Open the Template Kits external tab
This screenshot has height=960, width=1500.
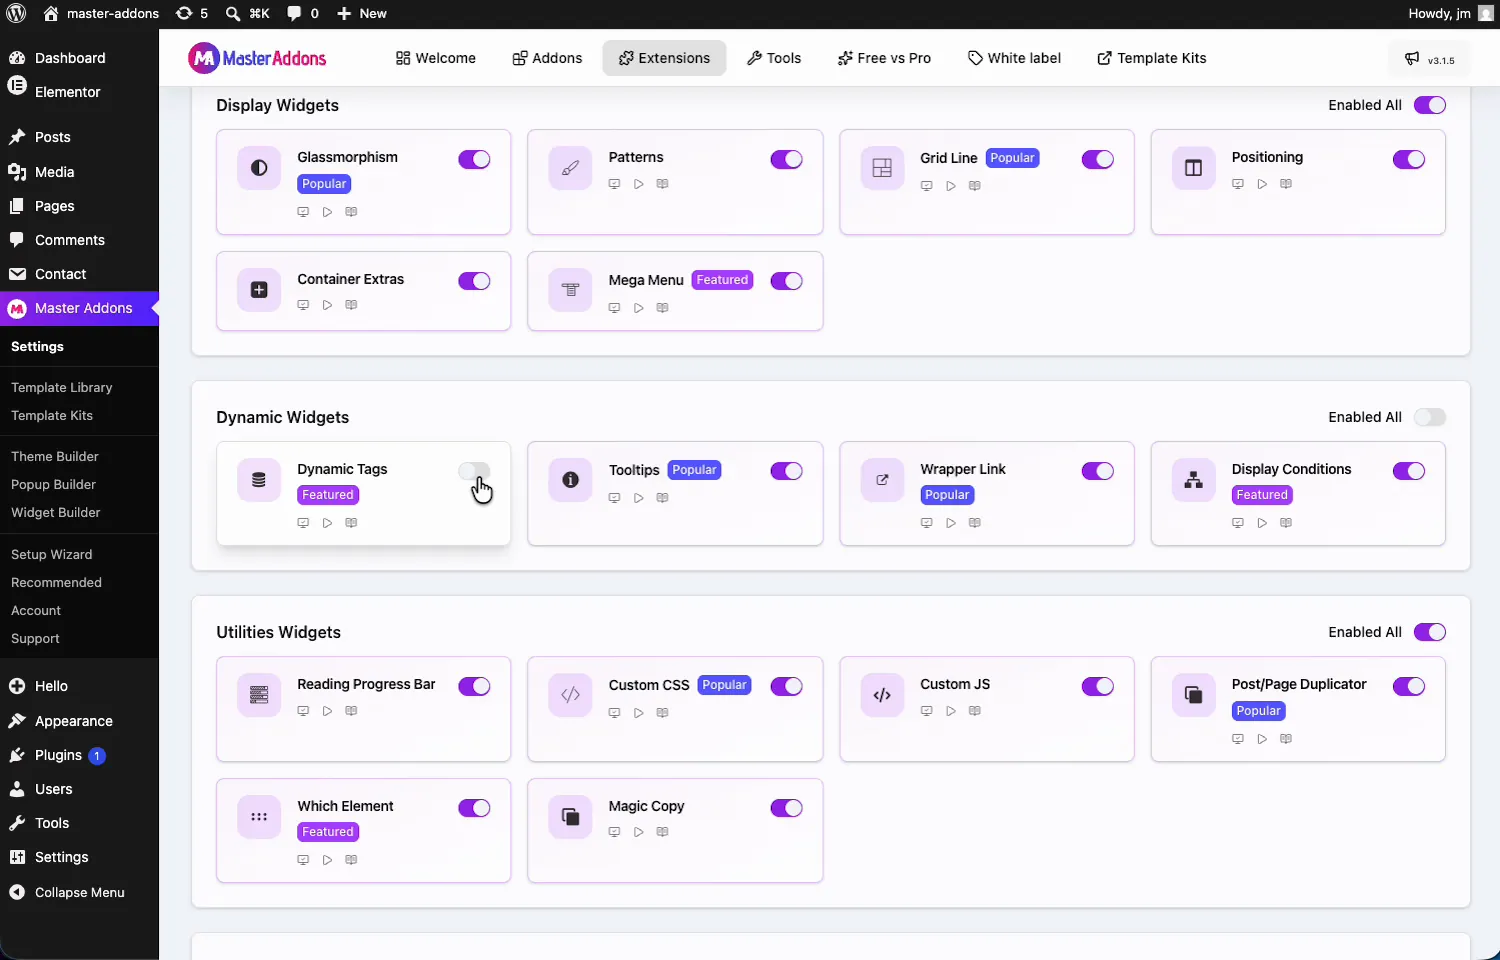tap(1151, 58)
